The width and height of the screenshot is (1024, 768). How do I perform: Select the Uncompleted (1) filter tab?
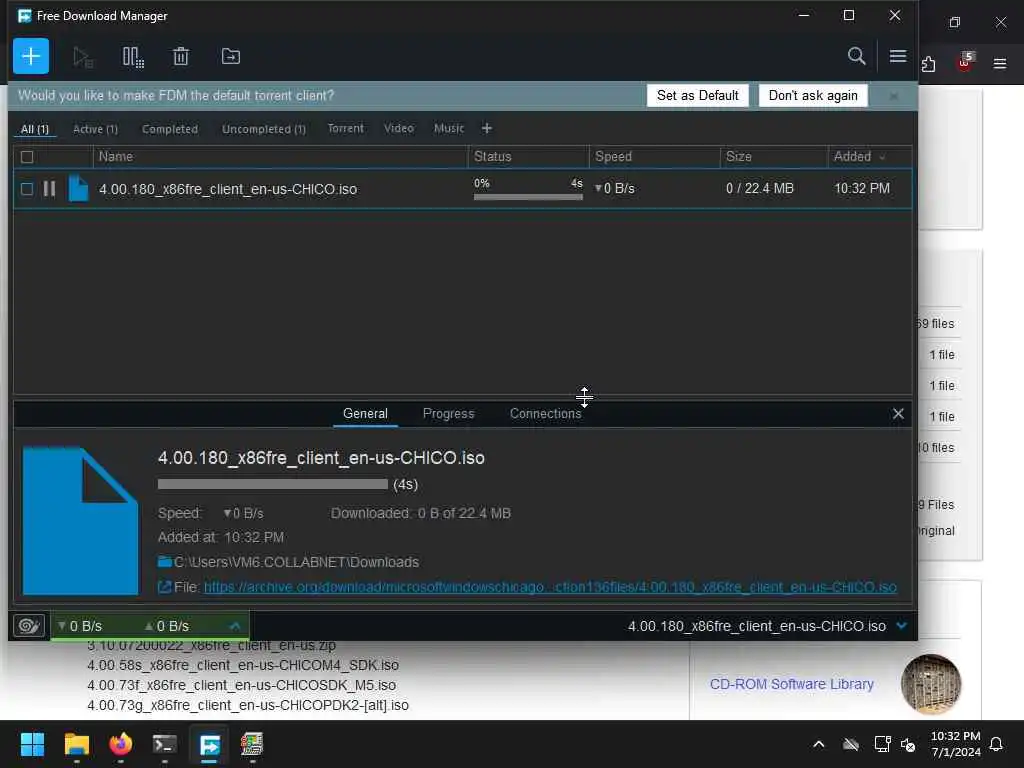coord(264,129)
